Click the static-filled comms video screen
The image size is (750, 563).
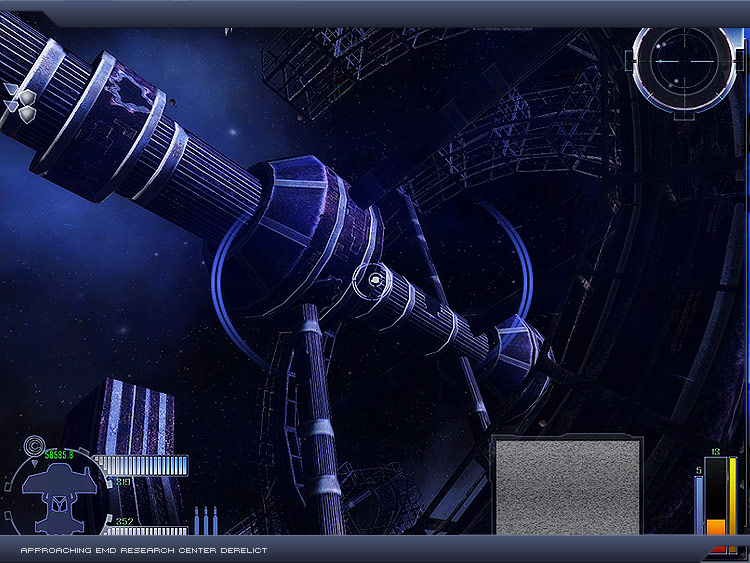(x=567, y=487)
